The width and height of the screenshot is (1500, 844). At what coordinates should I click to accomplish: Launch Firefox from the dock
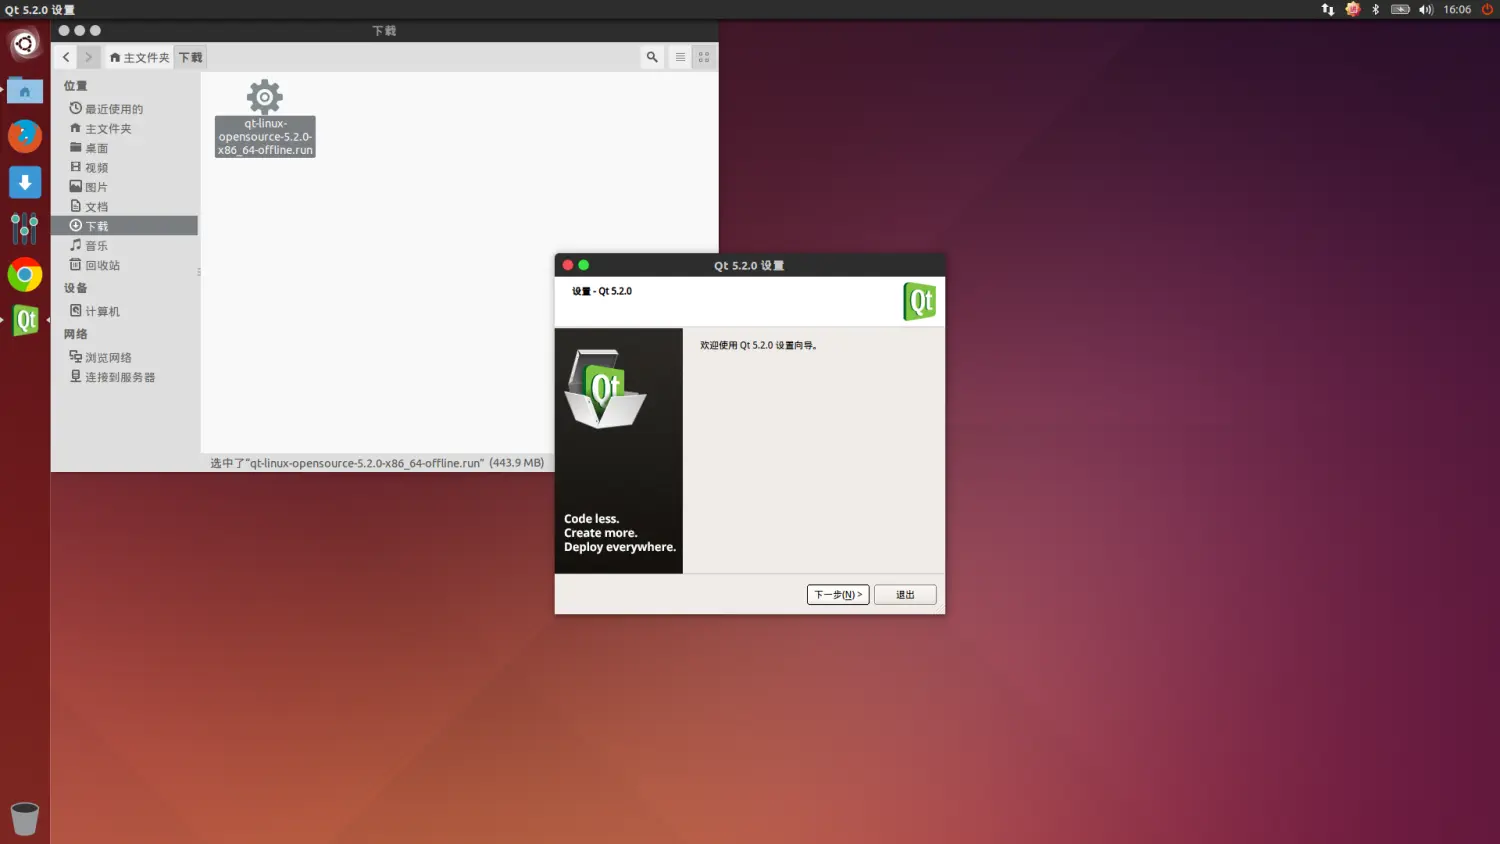click(x=25, y=136)
